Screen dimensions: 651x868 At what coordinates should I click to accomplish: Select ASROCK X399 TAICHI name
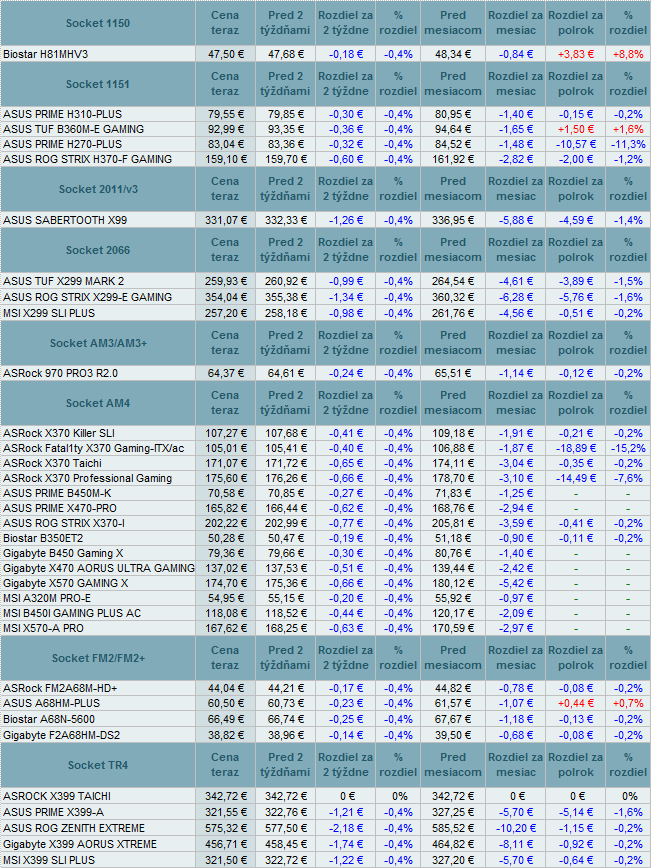click(57, 796)
